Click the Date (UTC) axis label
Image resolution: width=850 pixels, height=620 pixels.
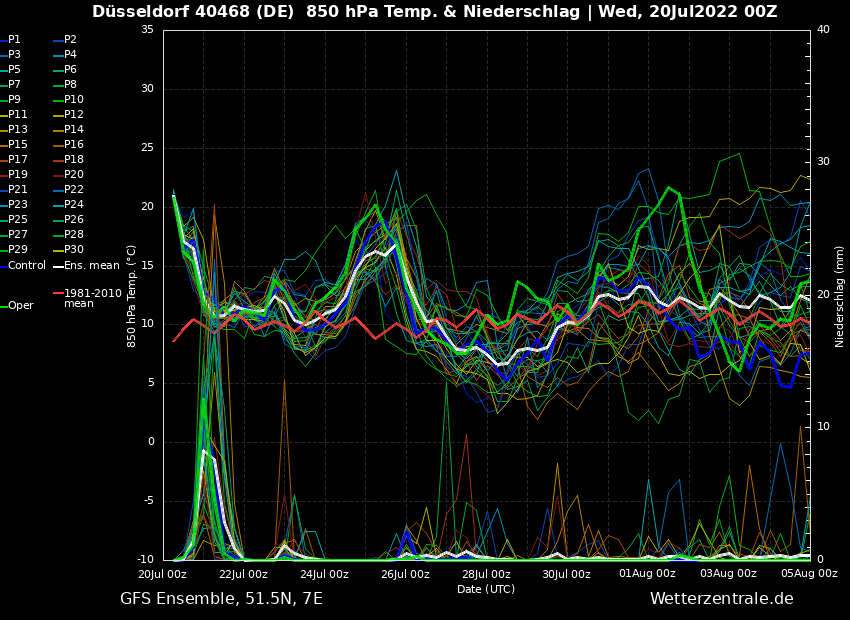[x=486, y=589]
